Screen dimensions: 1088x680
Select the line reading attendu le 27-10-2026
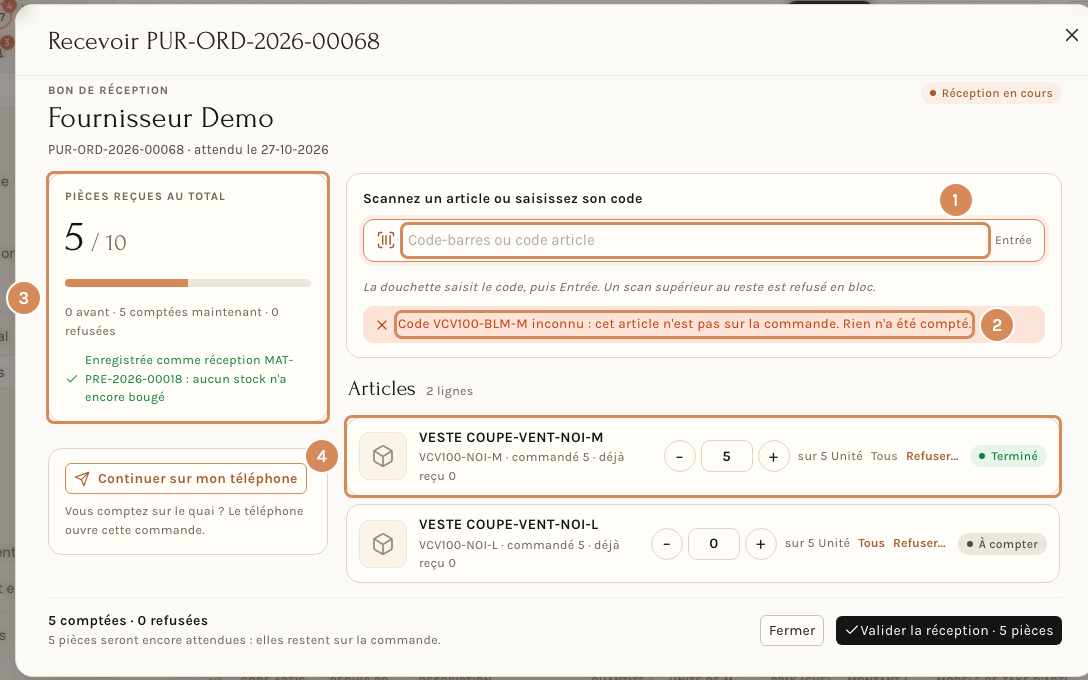click(x=188, y=150)
